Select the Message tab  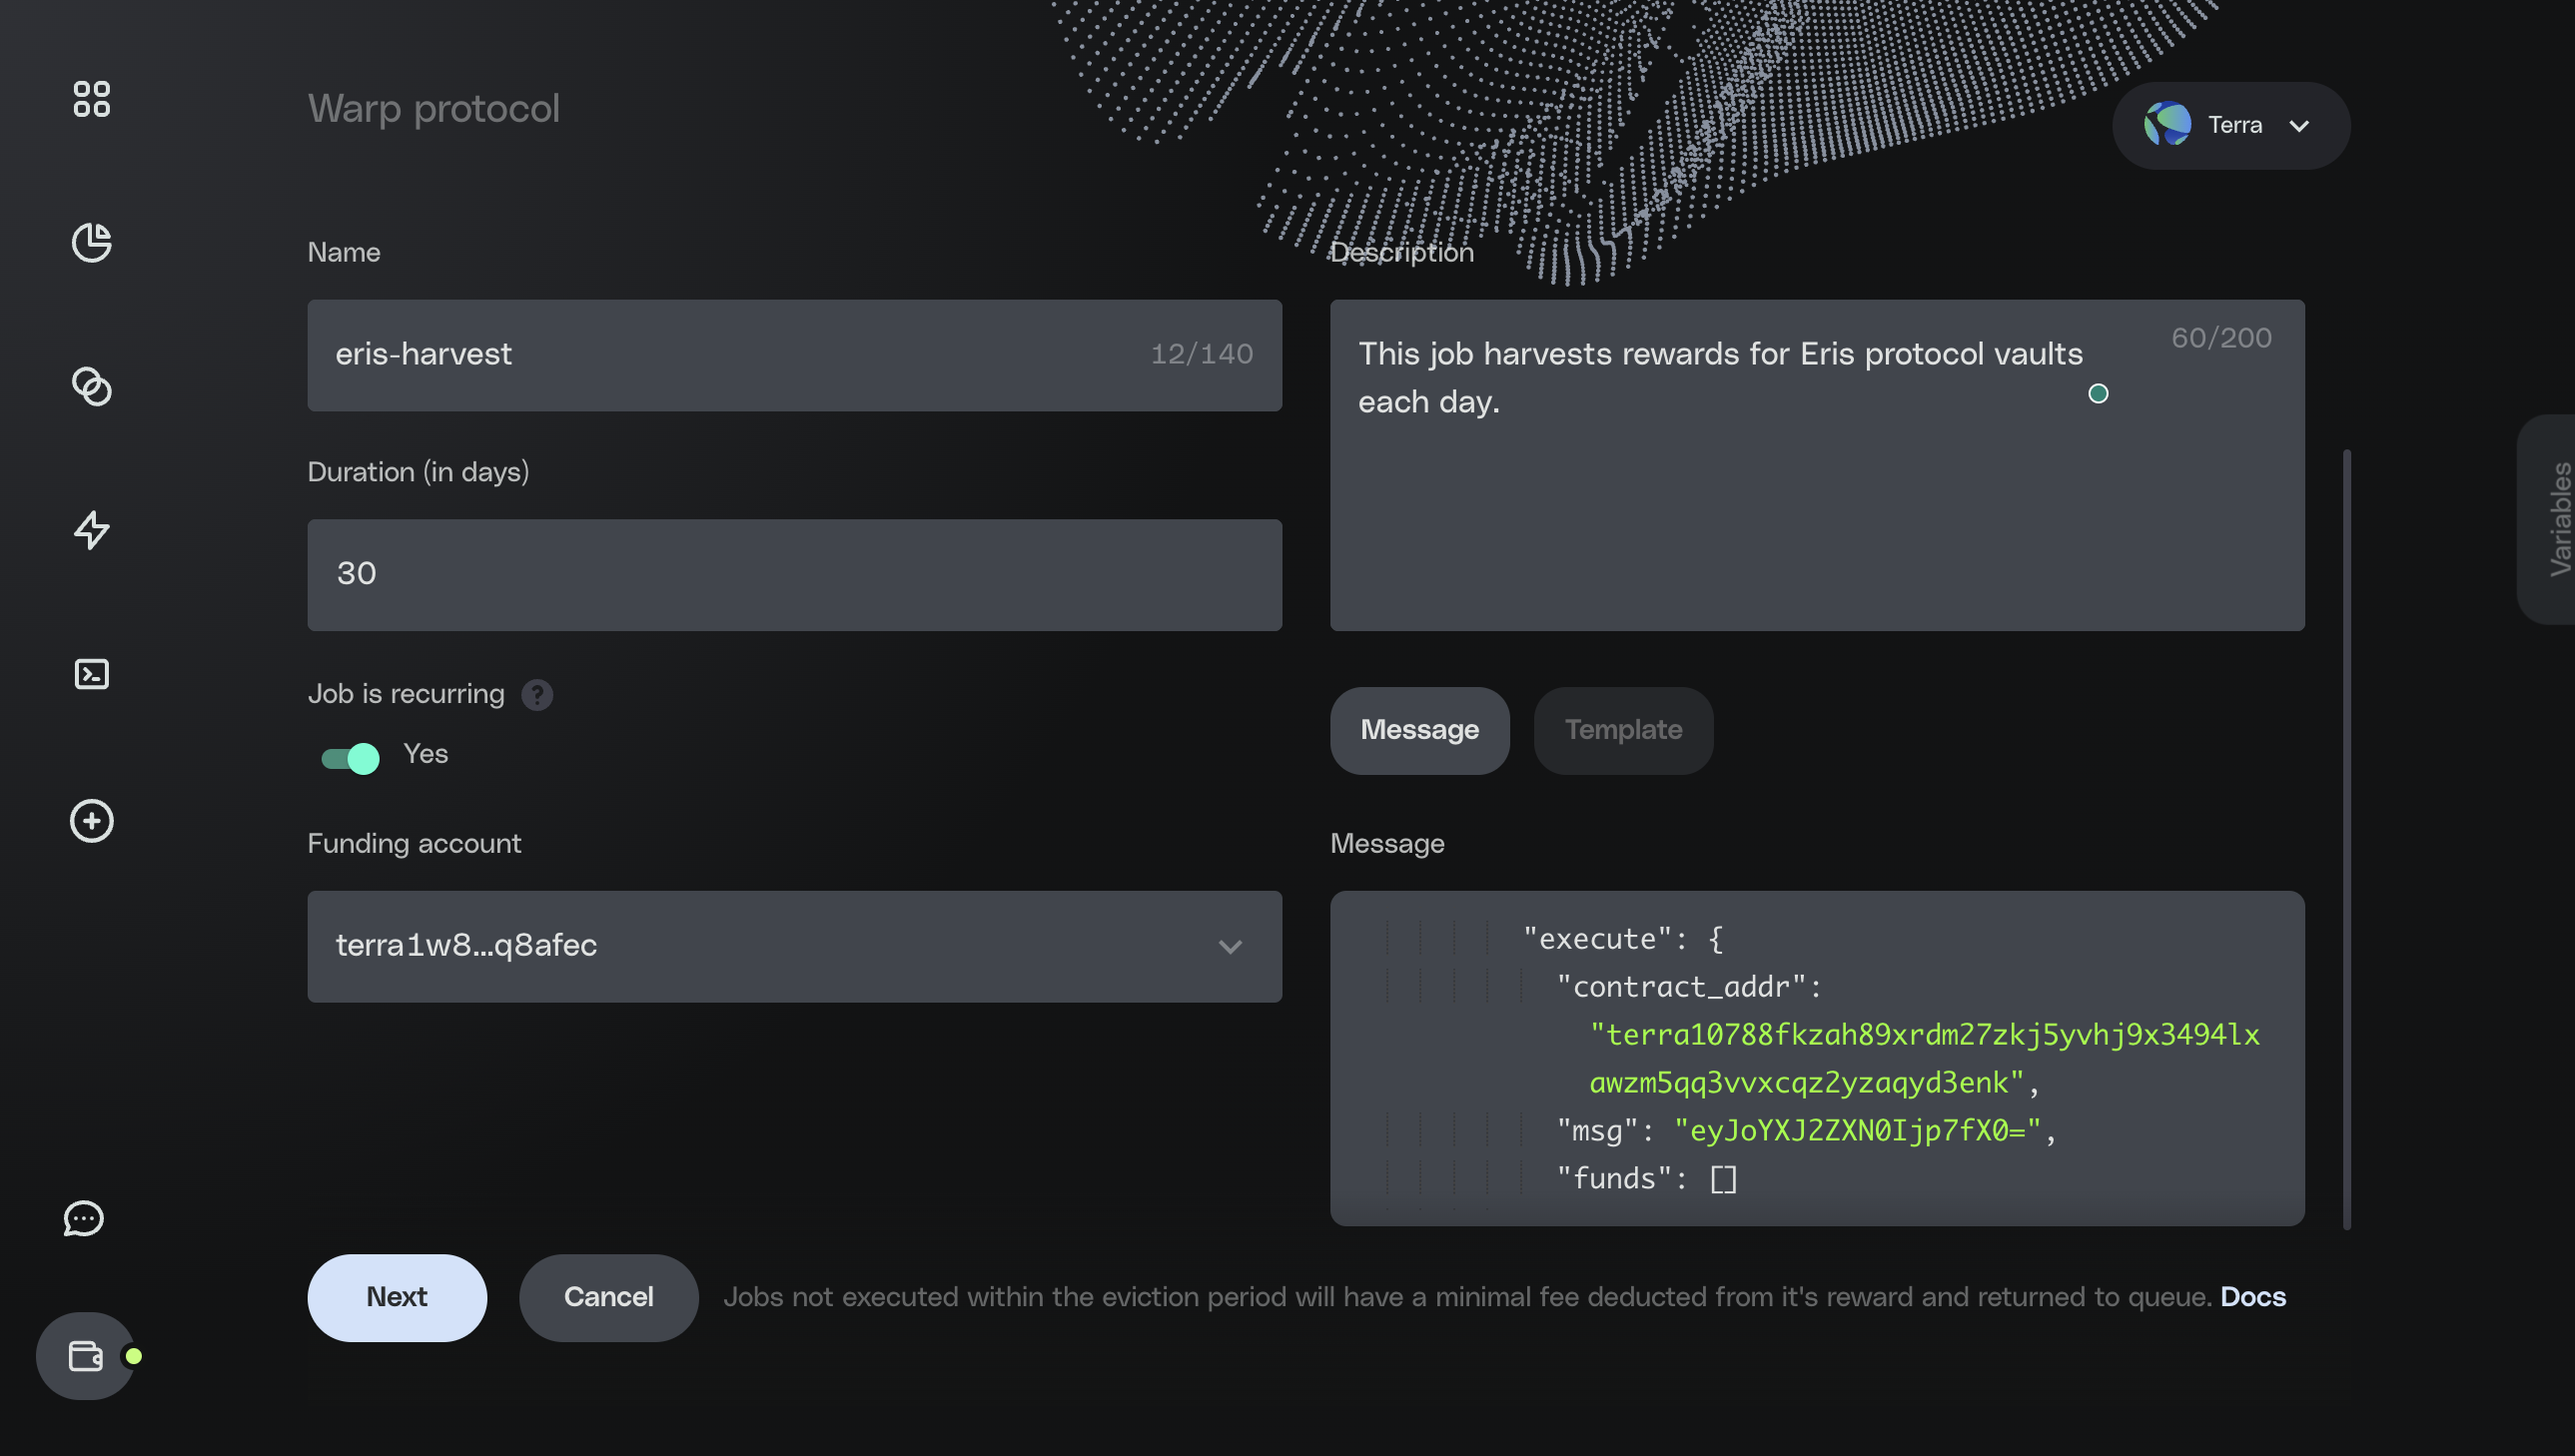coord(1418,730)
